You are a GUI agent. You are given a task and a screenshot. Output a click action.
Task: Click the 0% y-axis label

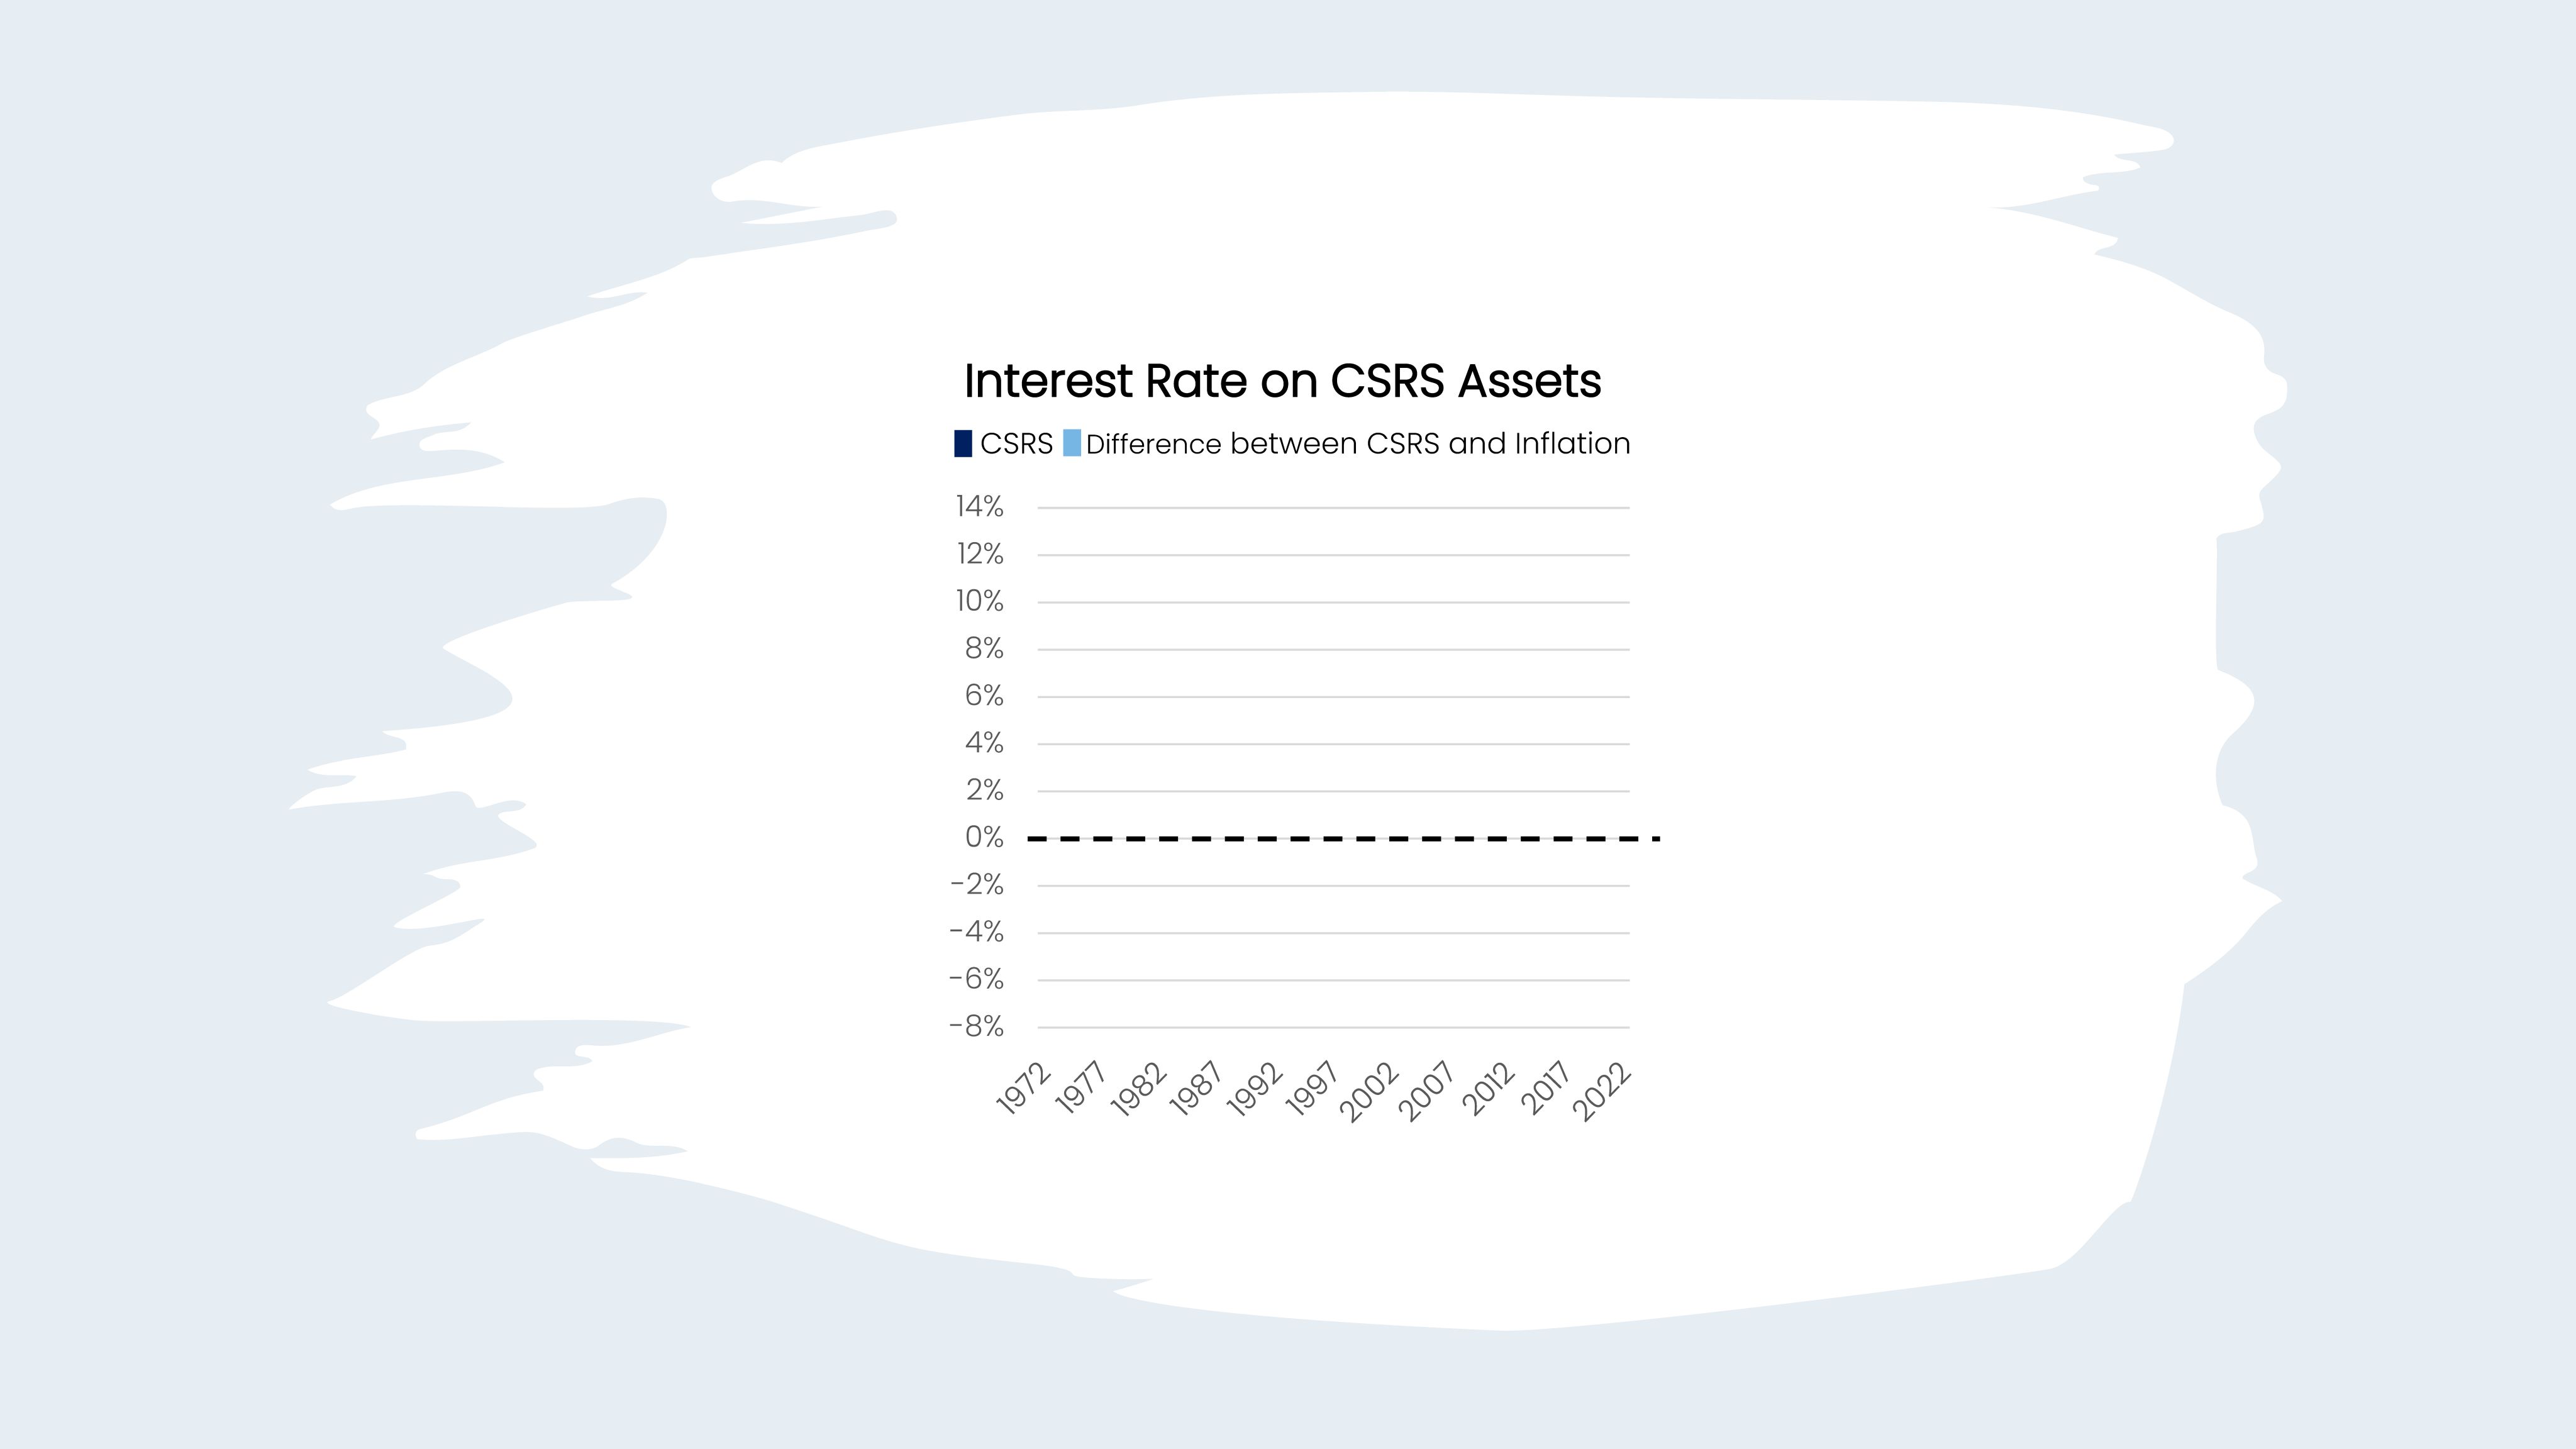pos(983,837)
